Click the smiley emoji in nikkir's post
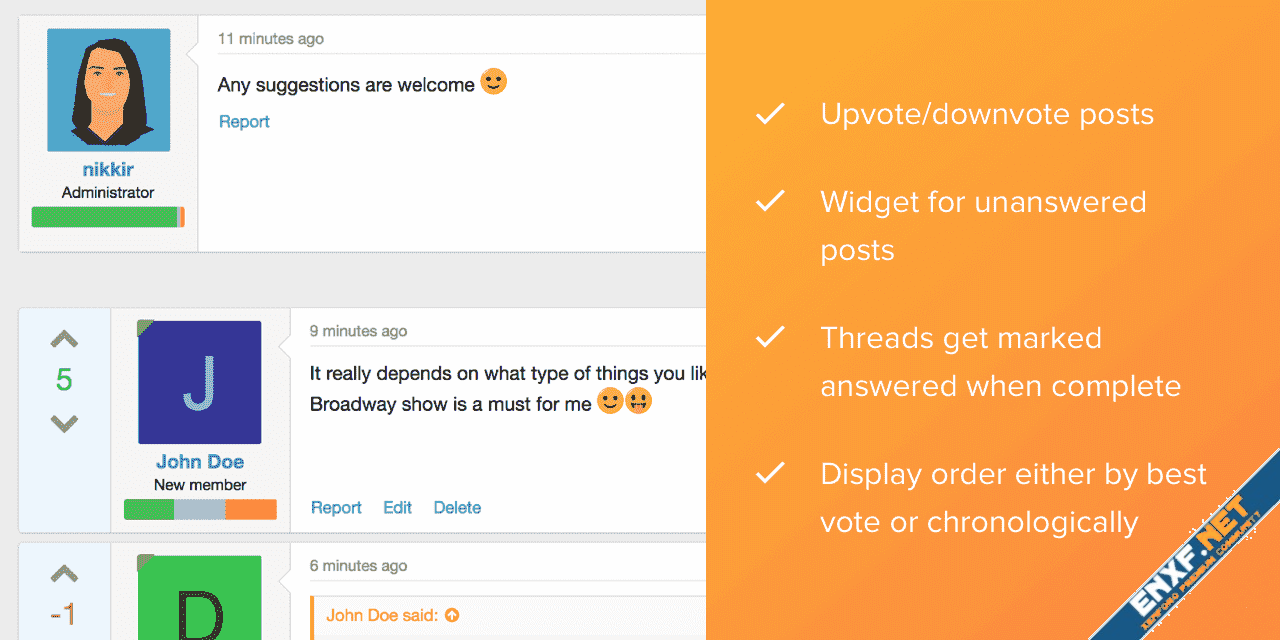Screen dimensions: 1280x640 (494, 82)
